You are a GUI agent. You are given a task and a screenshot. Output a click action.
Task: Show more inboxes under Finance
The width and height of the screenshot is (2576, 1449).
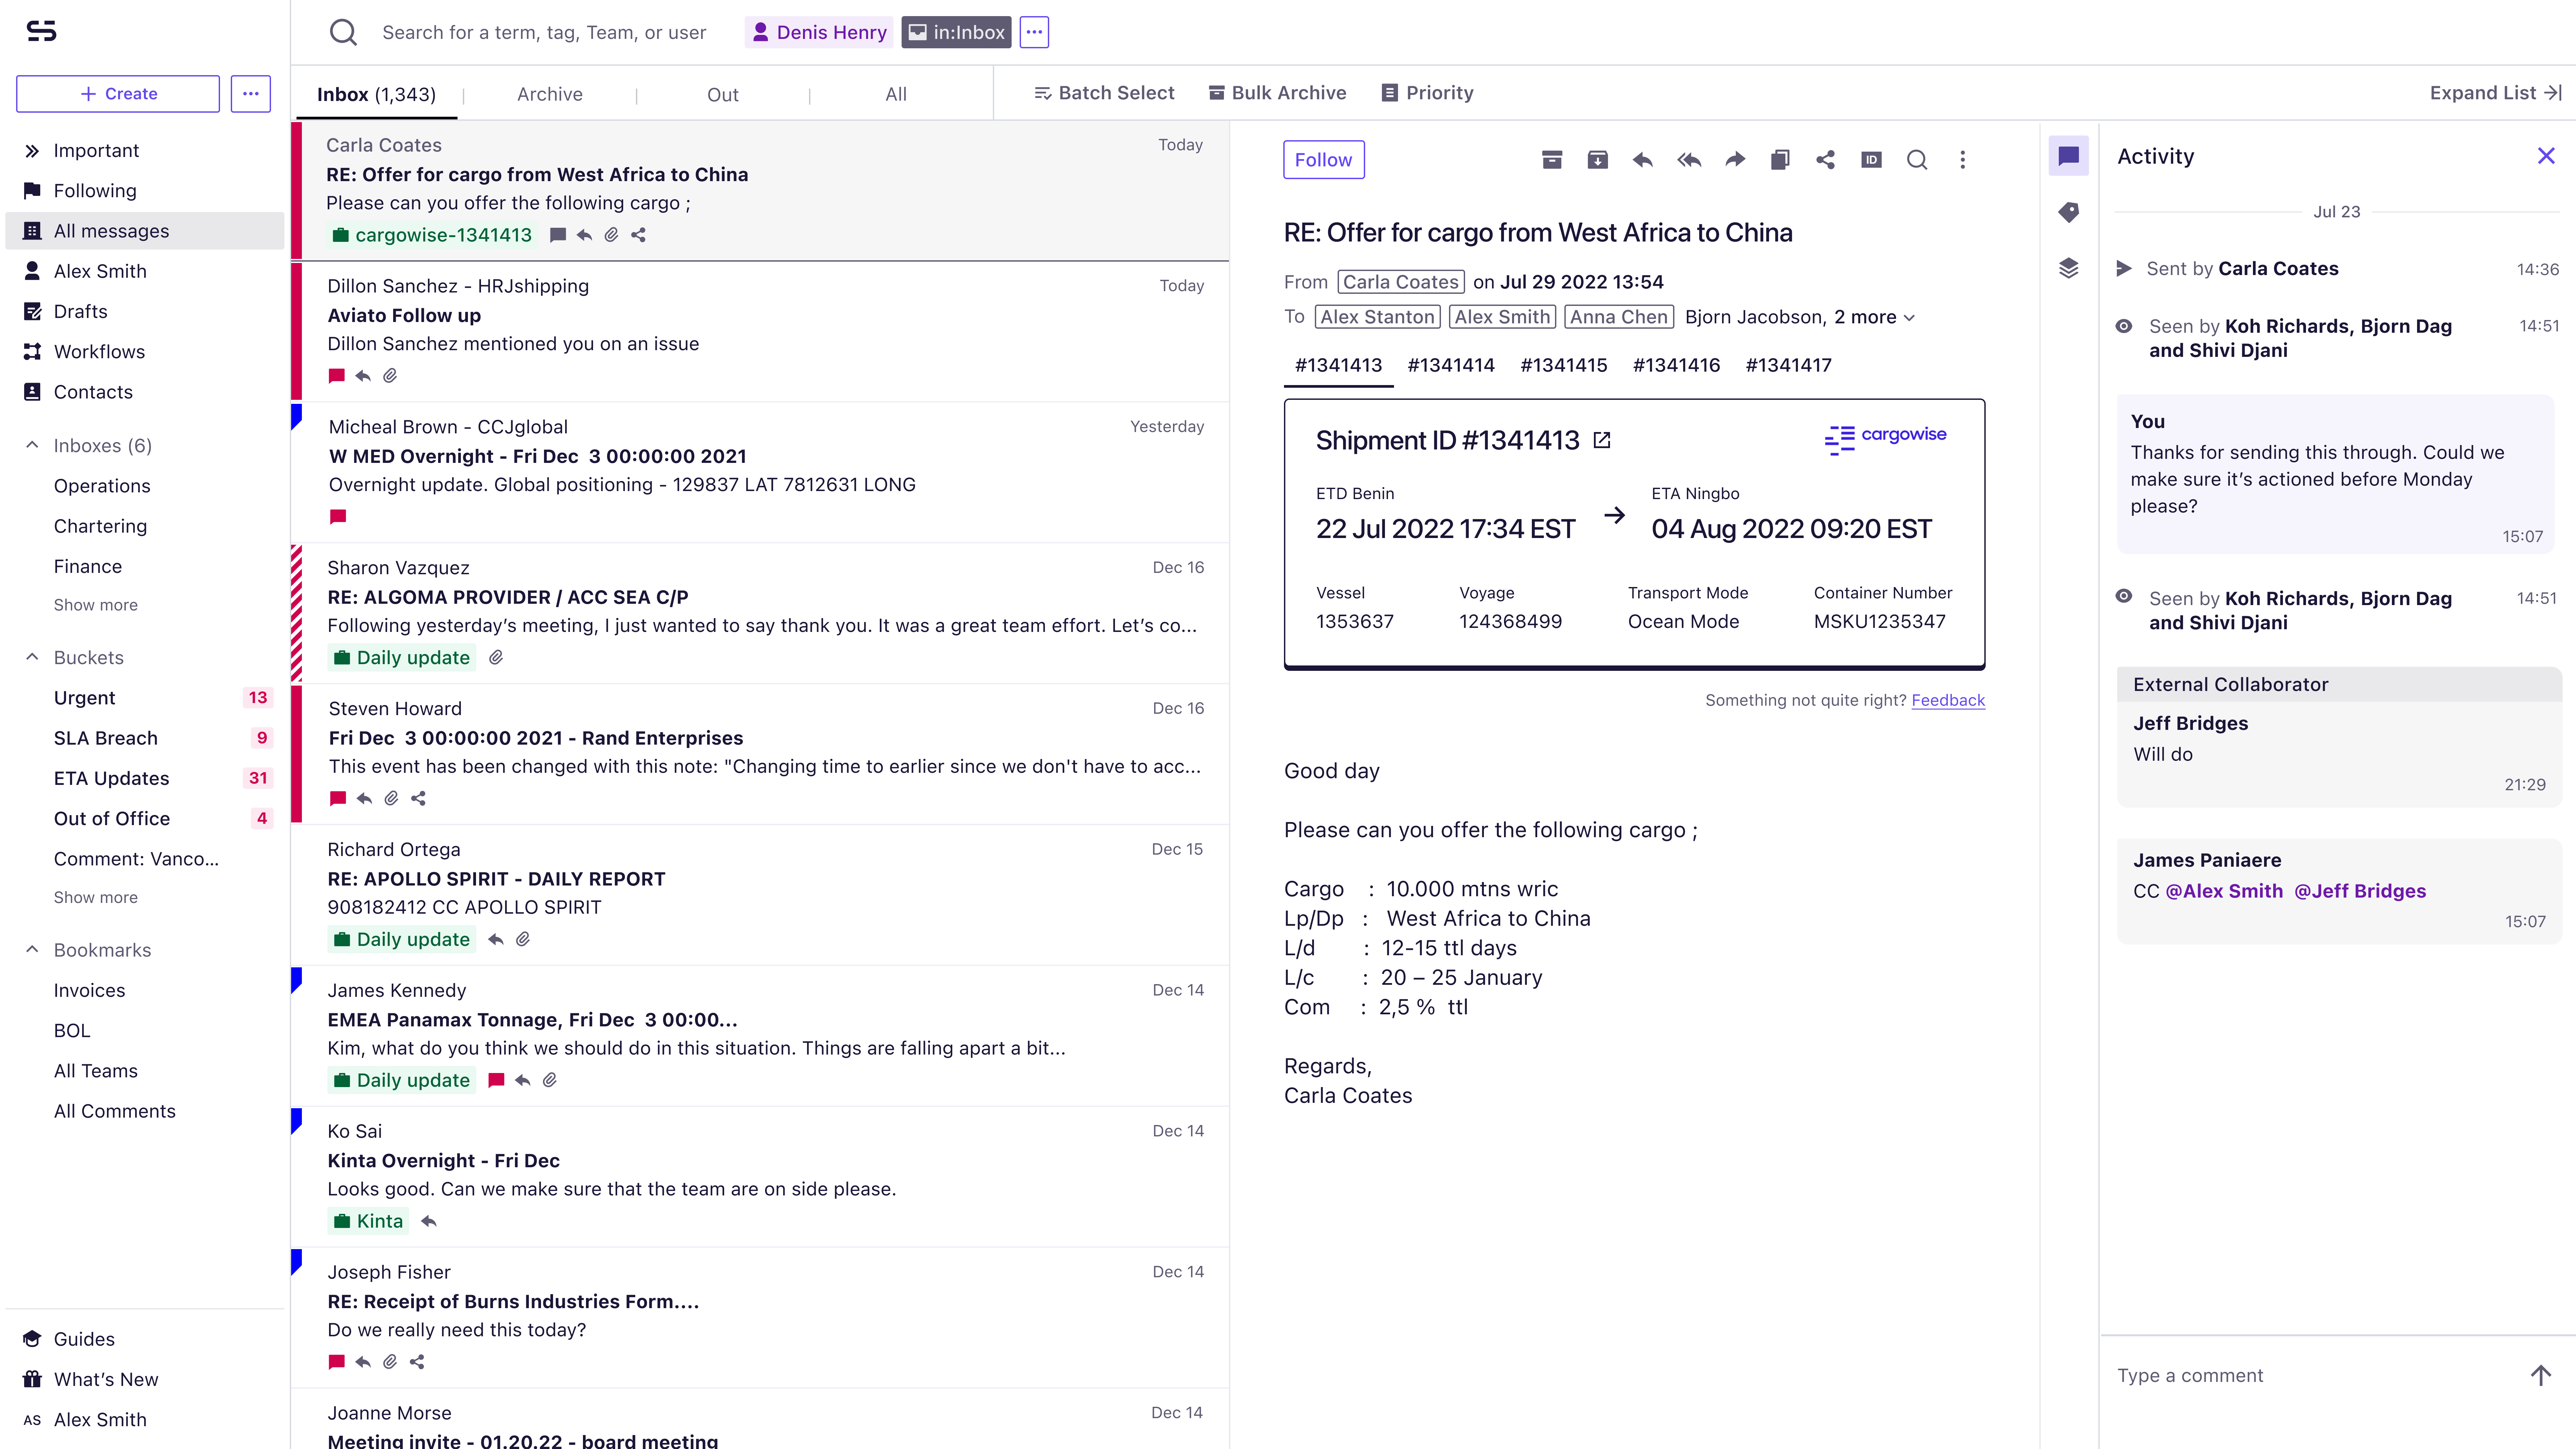(x=96, y=605)
